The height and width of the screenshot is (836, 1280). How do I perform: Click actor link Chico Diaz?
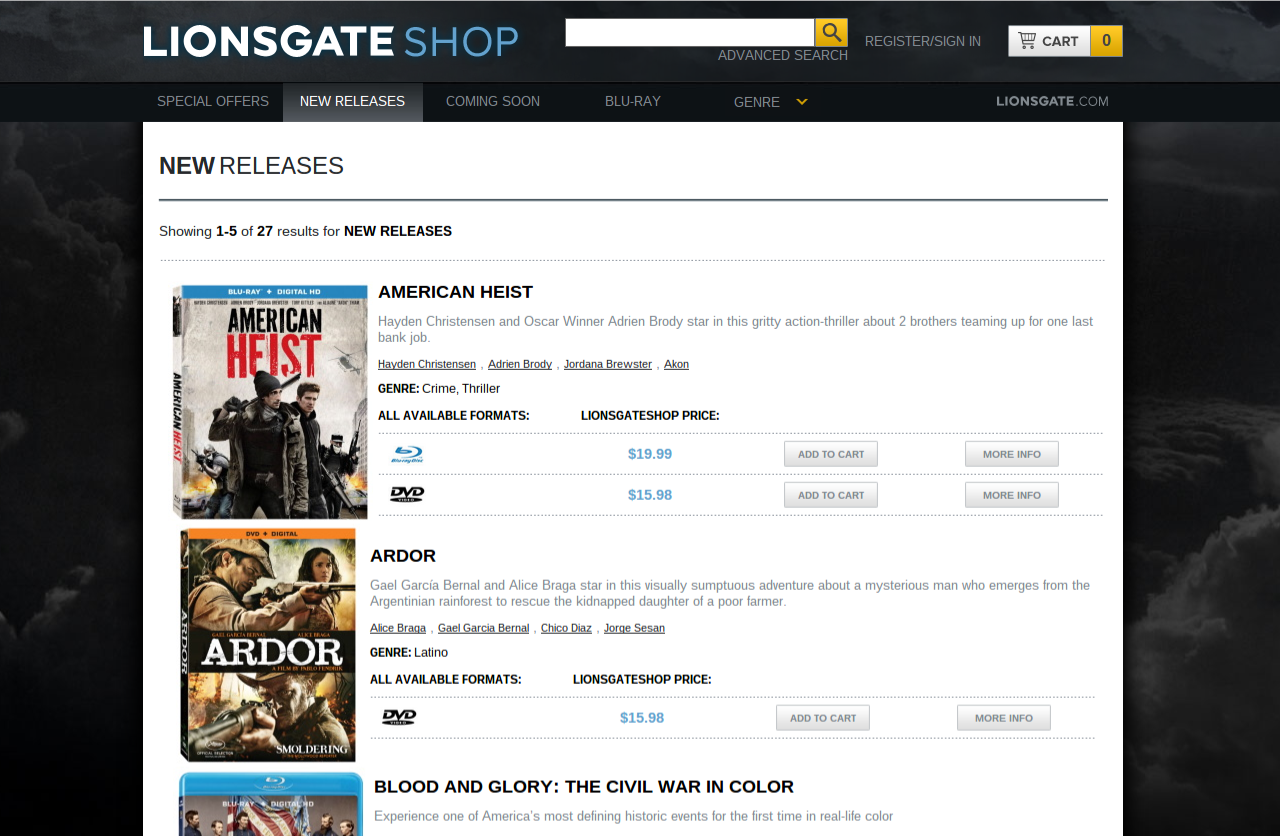(x=566, y=628)
